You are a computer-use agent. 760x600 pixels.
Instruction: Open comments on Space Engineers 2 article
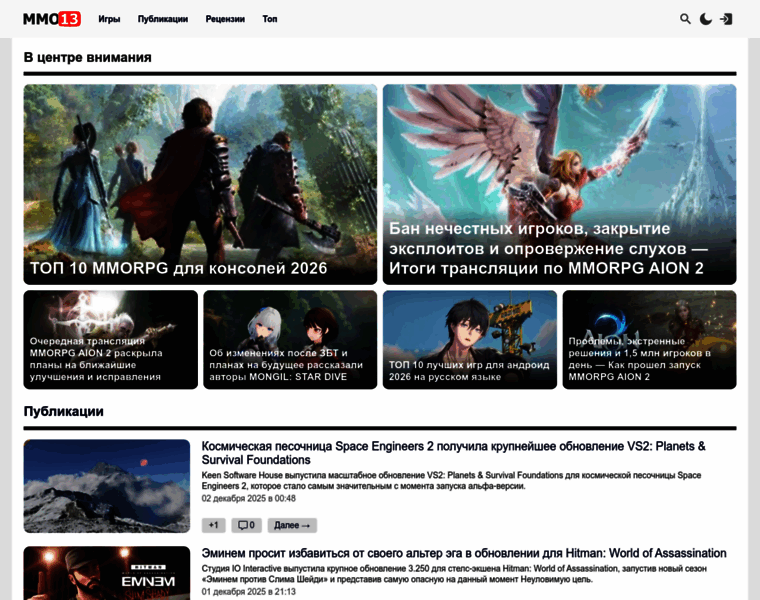click(x=247, y=525)
